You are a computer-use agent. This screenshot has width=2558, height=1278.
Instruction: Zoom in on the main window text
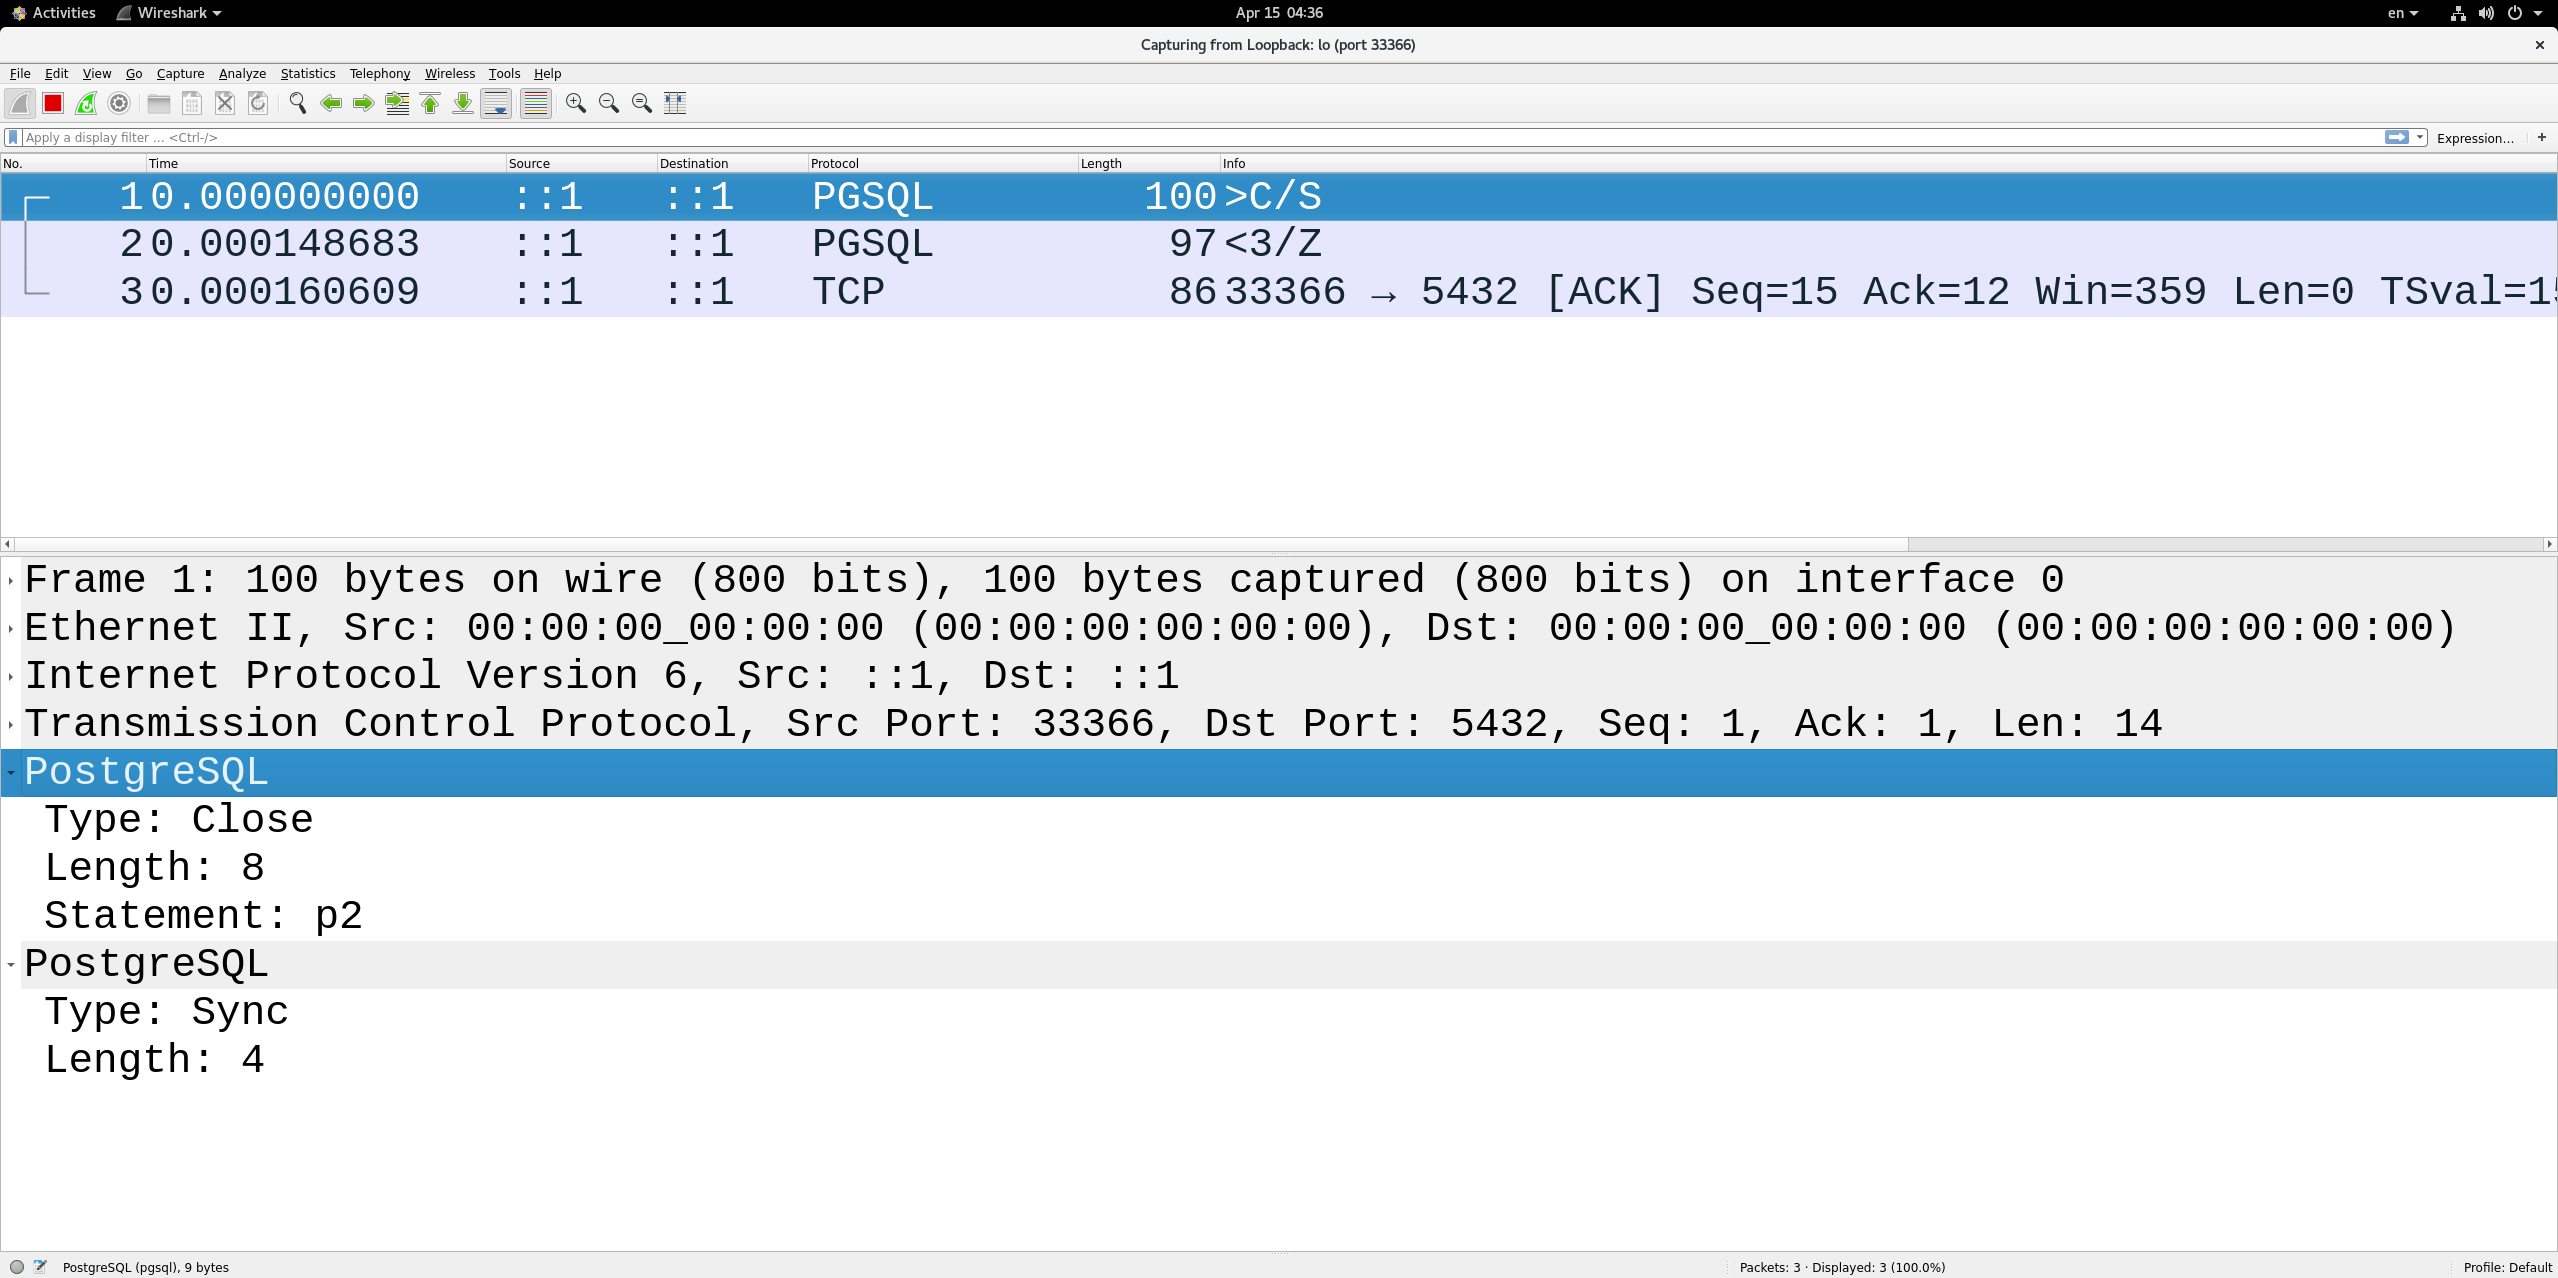[576, 103]
